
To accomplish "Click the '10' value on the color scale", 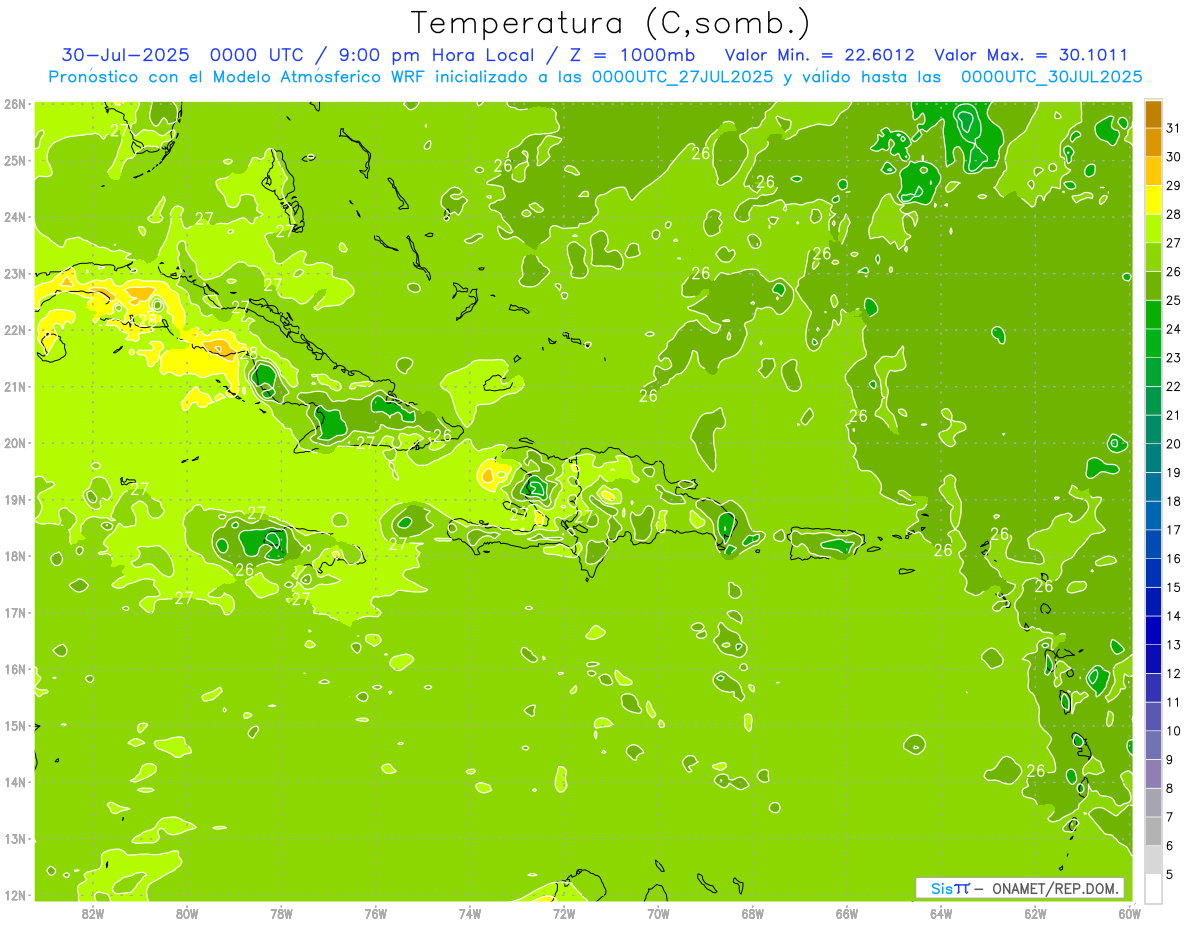I will [1174, 731].
